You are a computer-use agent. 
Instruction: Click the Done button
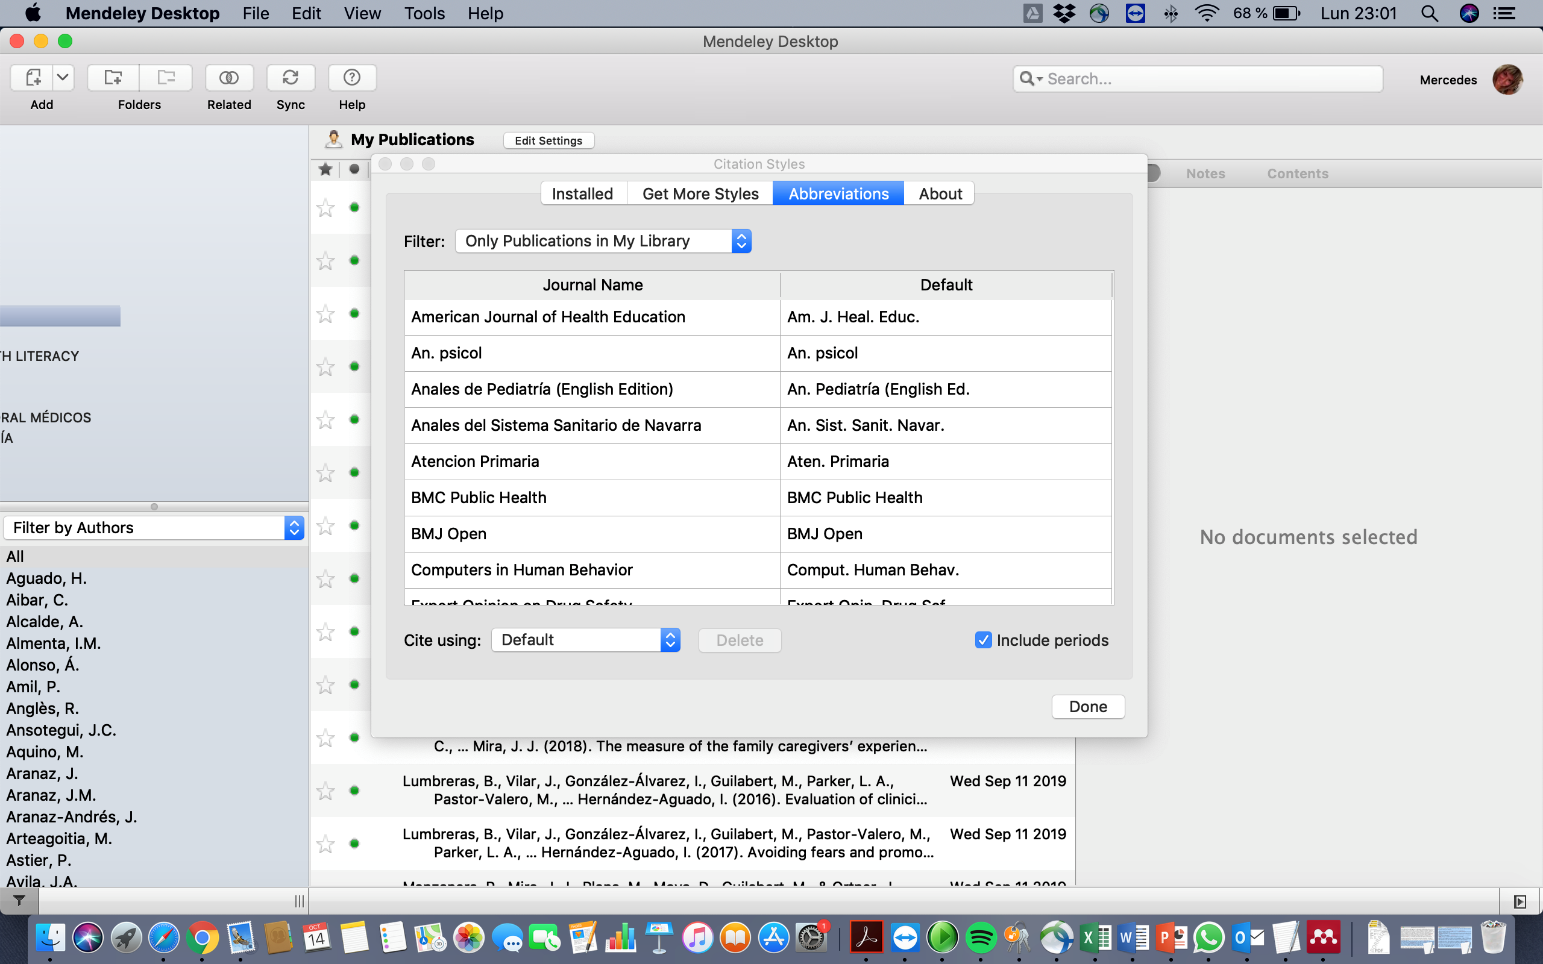(x=1088, y=707)
